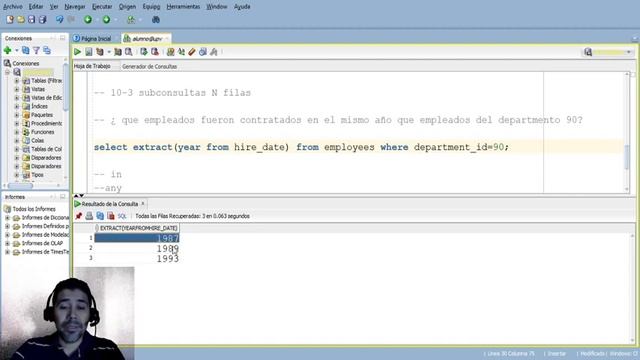This screenshot has height=360, width=640.
Task: Click inside the select statement line in editor
Action: pos(301,147)
